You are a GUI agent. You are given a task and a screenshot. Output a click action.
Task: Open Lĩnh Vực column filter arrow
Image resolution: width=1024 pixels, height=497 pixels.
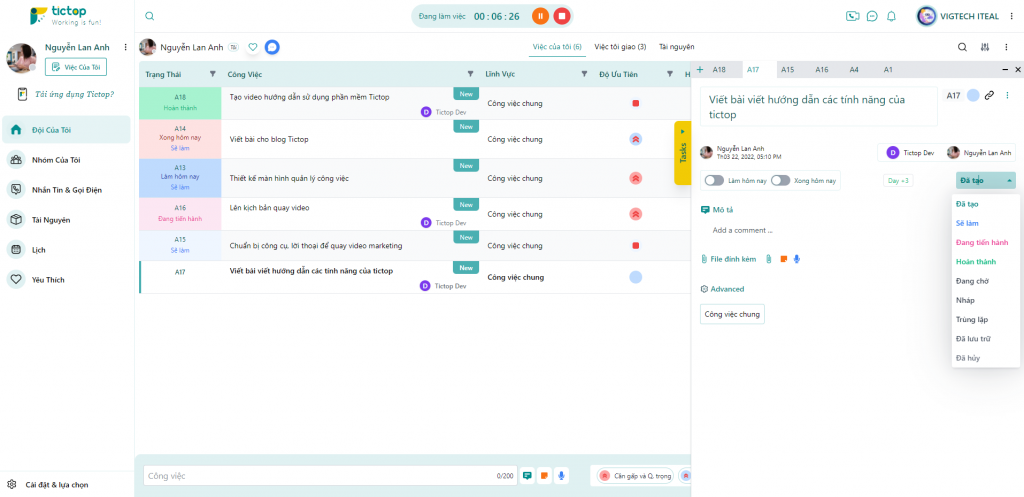point(584,74)
